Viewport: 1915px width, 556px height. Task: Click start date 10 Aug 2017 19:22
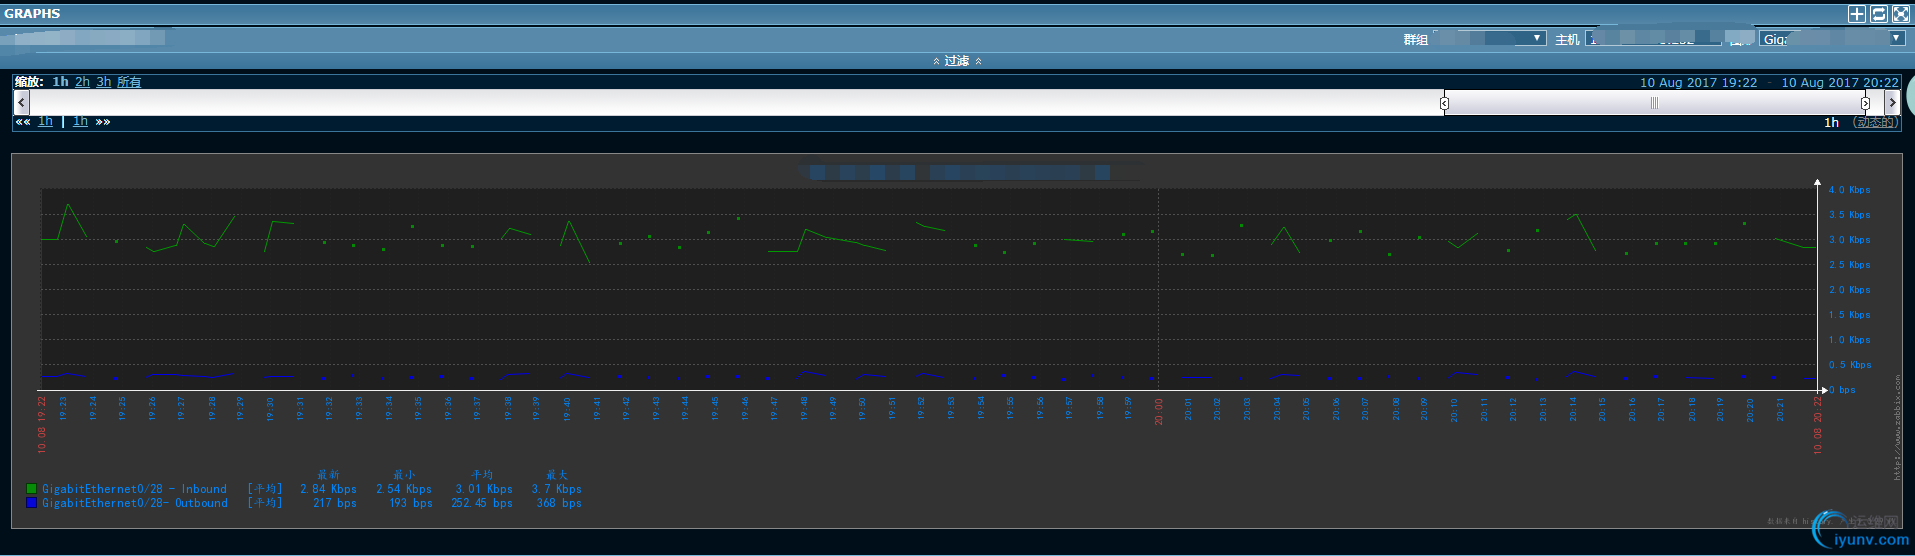(x=1698, y=82)
